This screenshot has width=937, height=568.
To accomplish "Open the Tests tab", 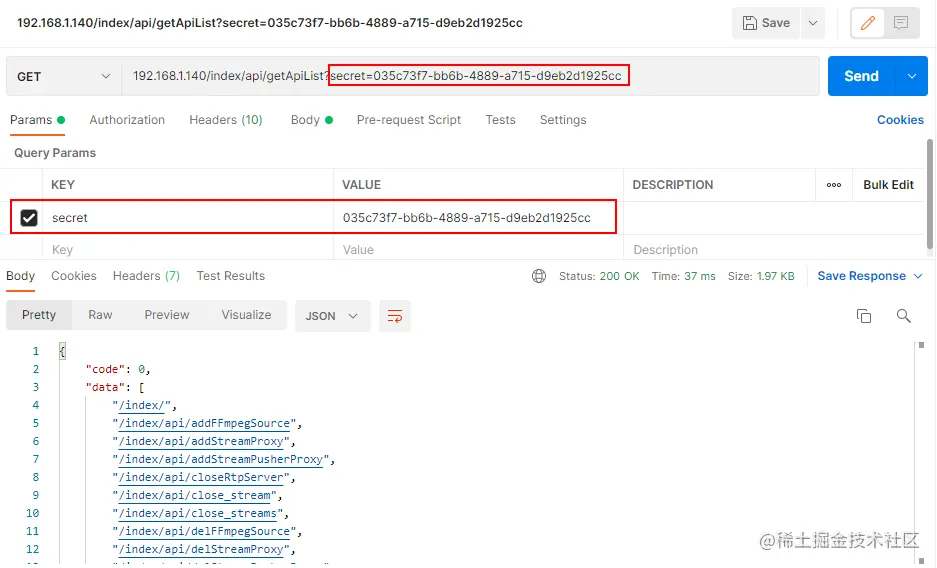I will point(500,120).
